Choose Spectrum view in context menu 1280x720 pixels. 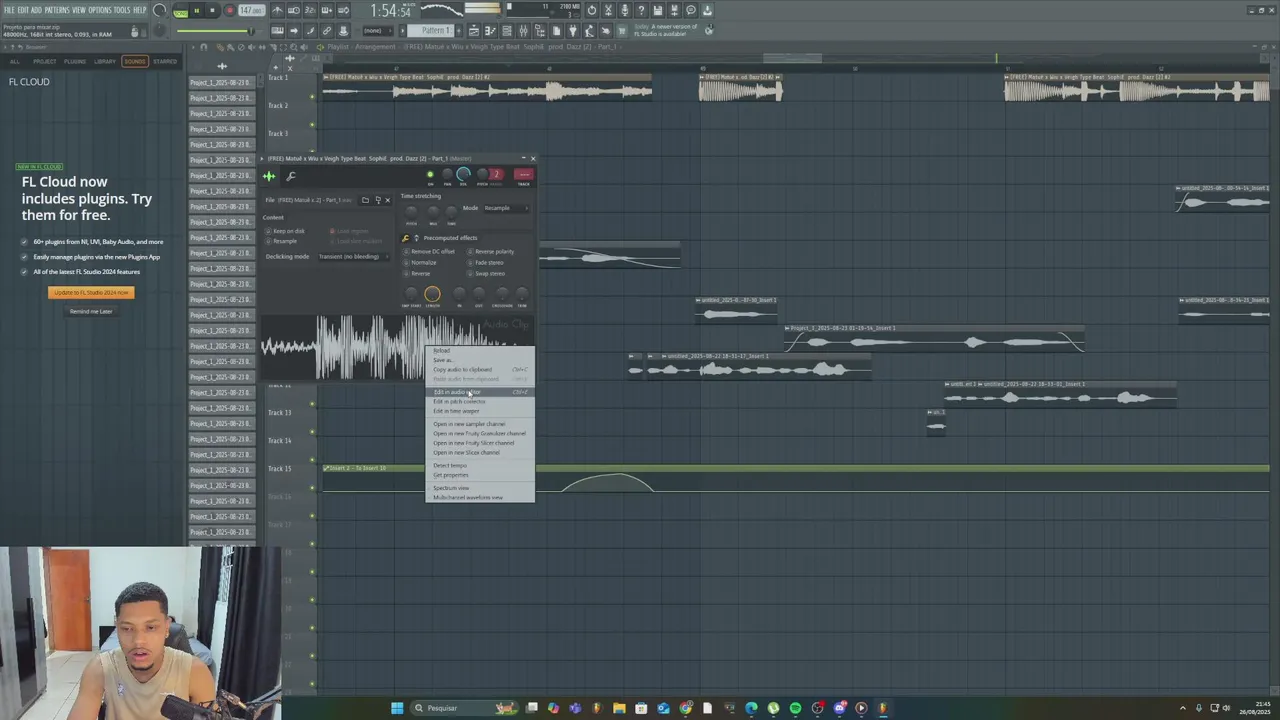(x=480, y=488)
